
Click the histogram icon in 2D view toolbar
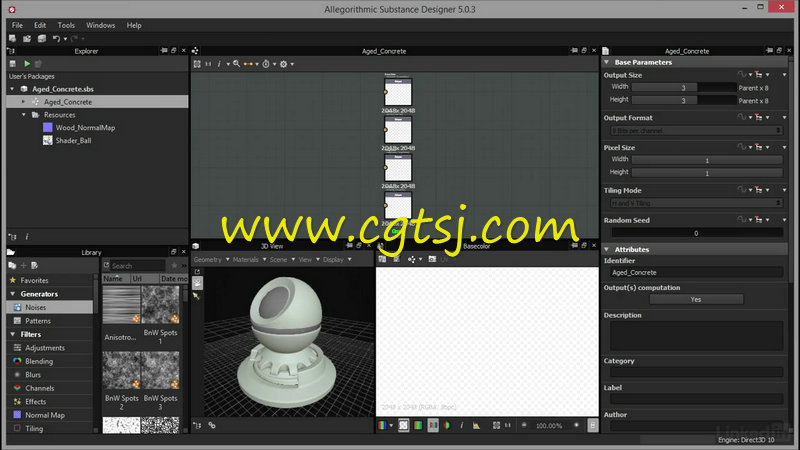point(476,425)
